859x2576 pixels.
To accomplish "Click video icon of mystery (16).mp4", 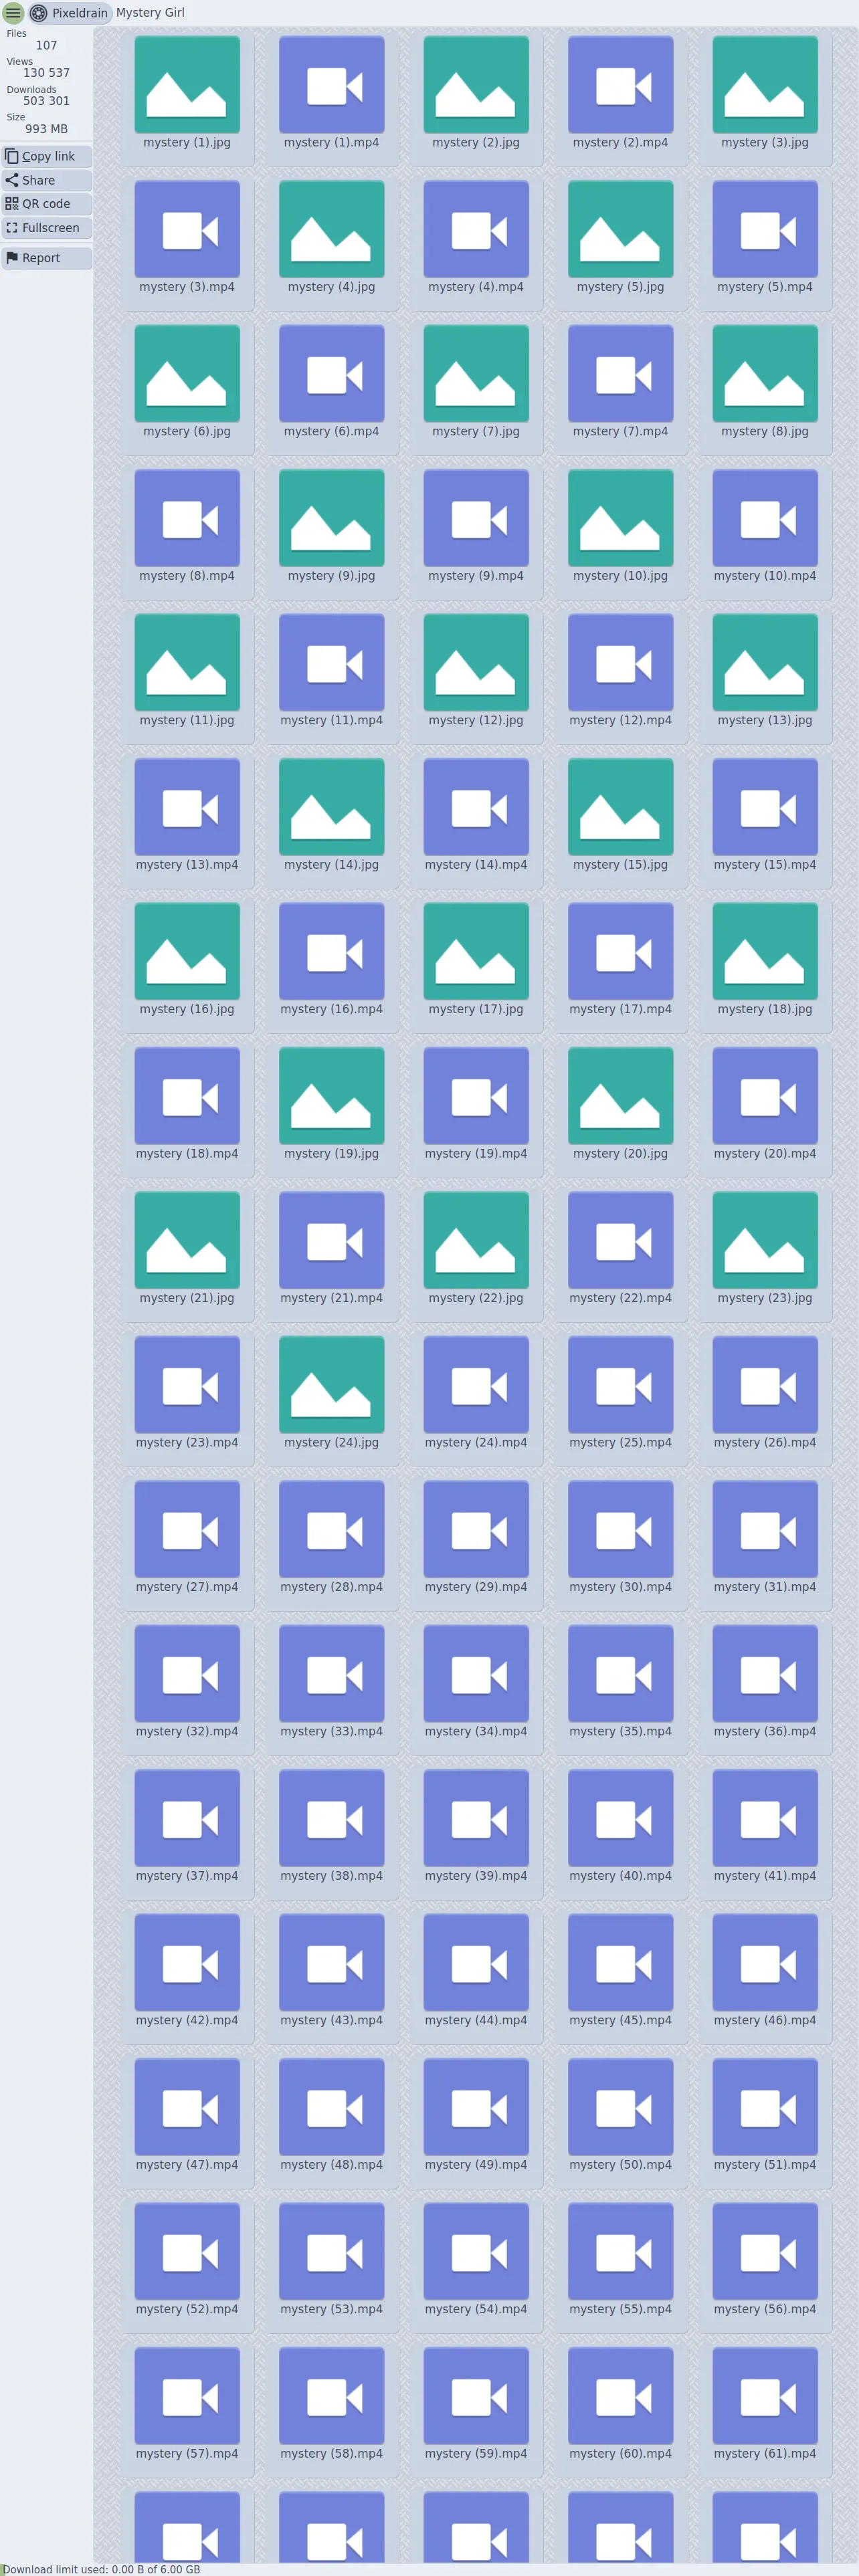I will [331, 952].
